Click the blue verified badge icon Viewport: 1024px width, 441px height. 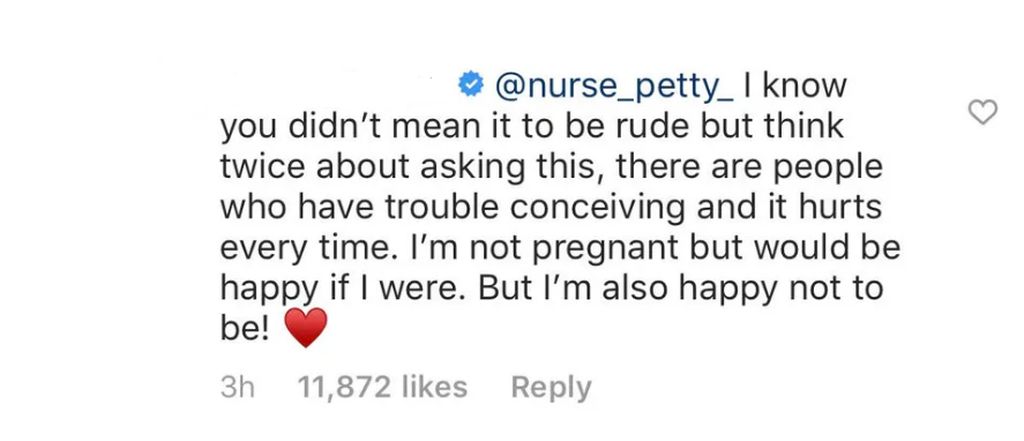point(470,86)
